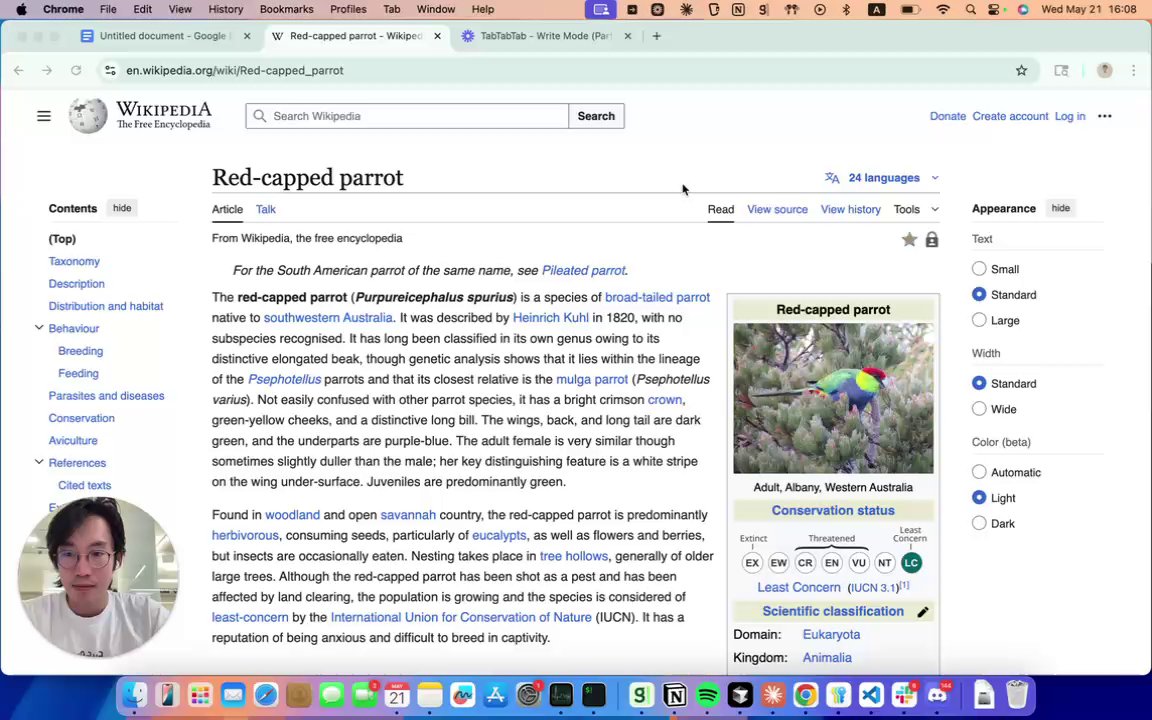1152x720 pixels.
Task: Launch Spotify from the Dock
Action: click(708, 694)
